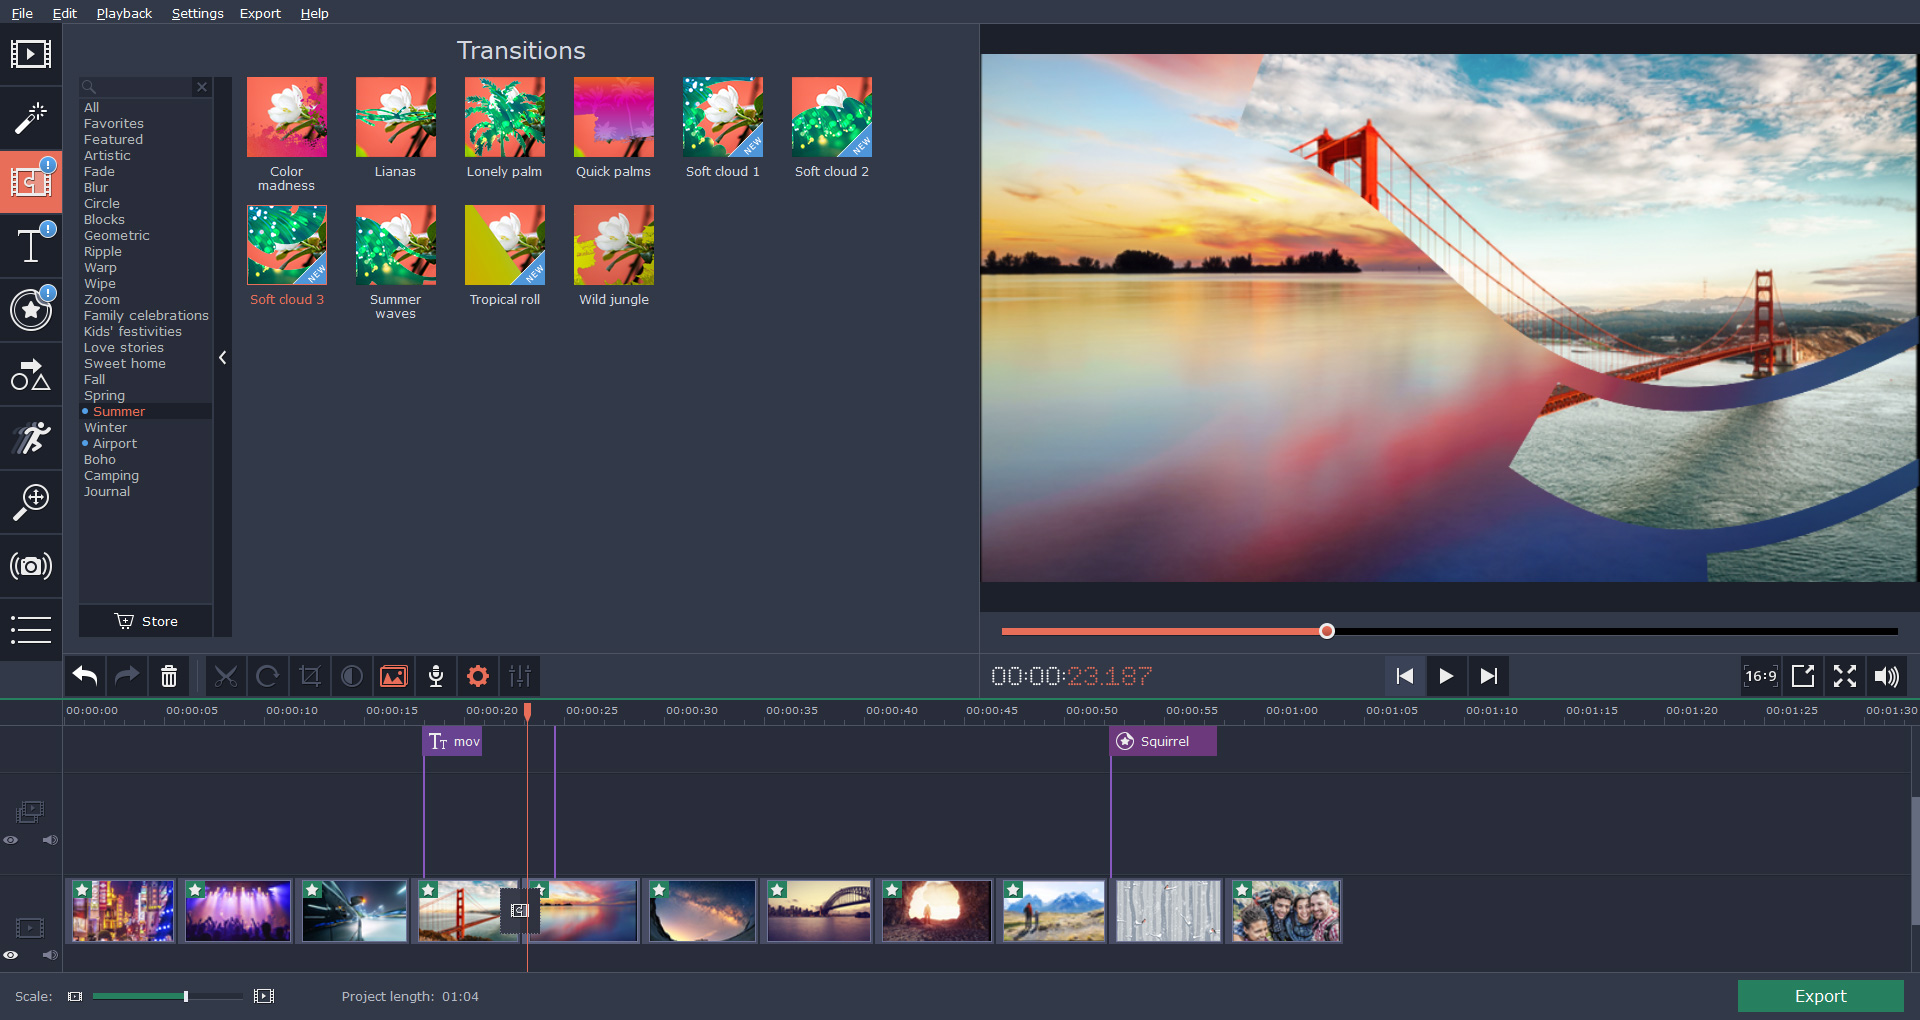Open the Titles panel
Viewport: 1920px width, 1020px height.
pos(31,245)
